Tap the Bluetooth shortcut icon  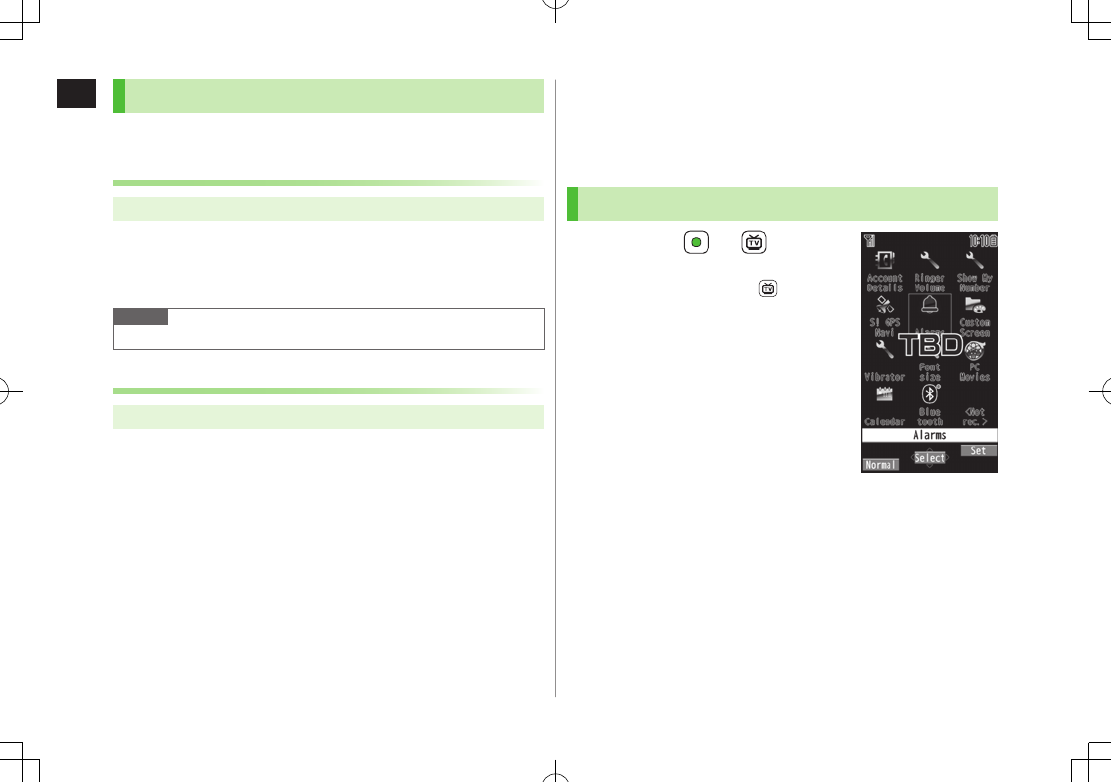pos(930,394)
